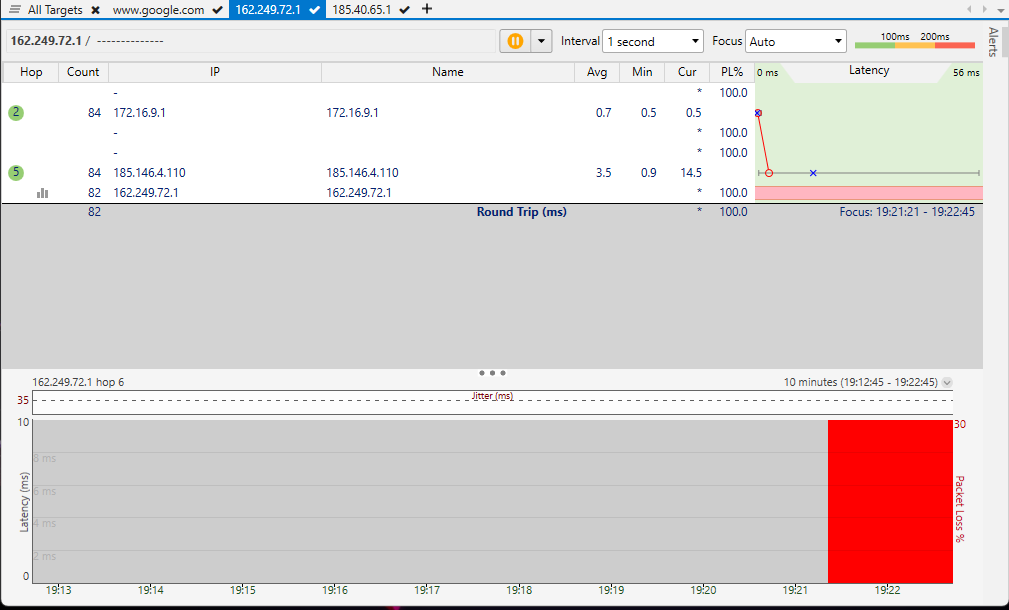Click the three-dot splitter handle above graph
Viewport: 1009px width, 610px height.
pos(492,372)
